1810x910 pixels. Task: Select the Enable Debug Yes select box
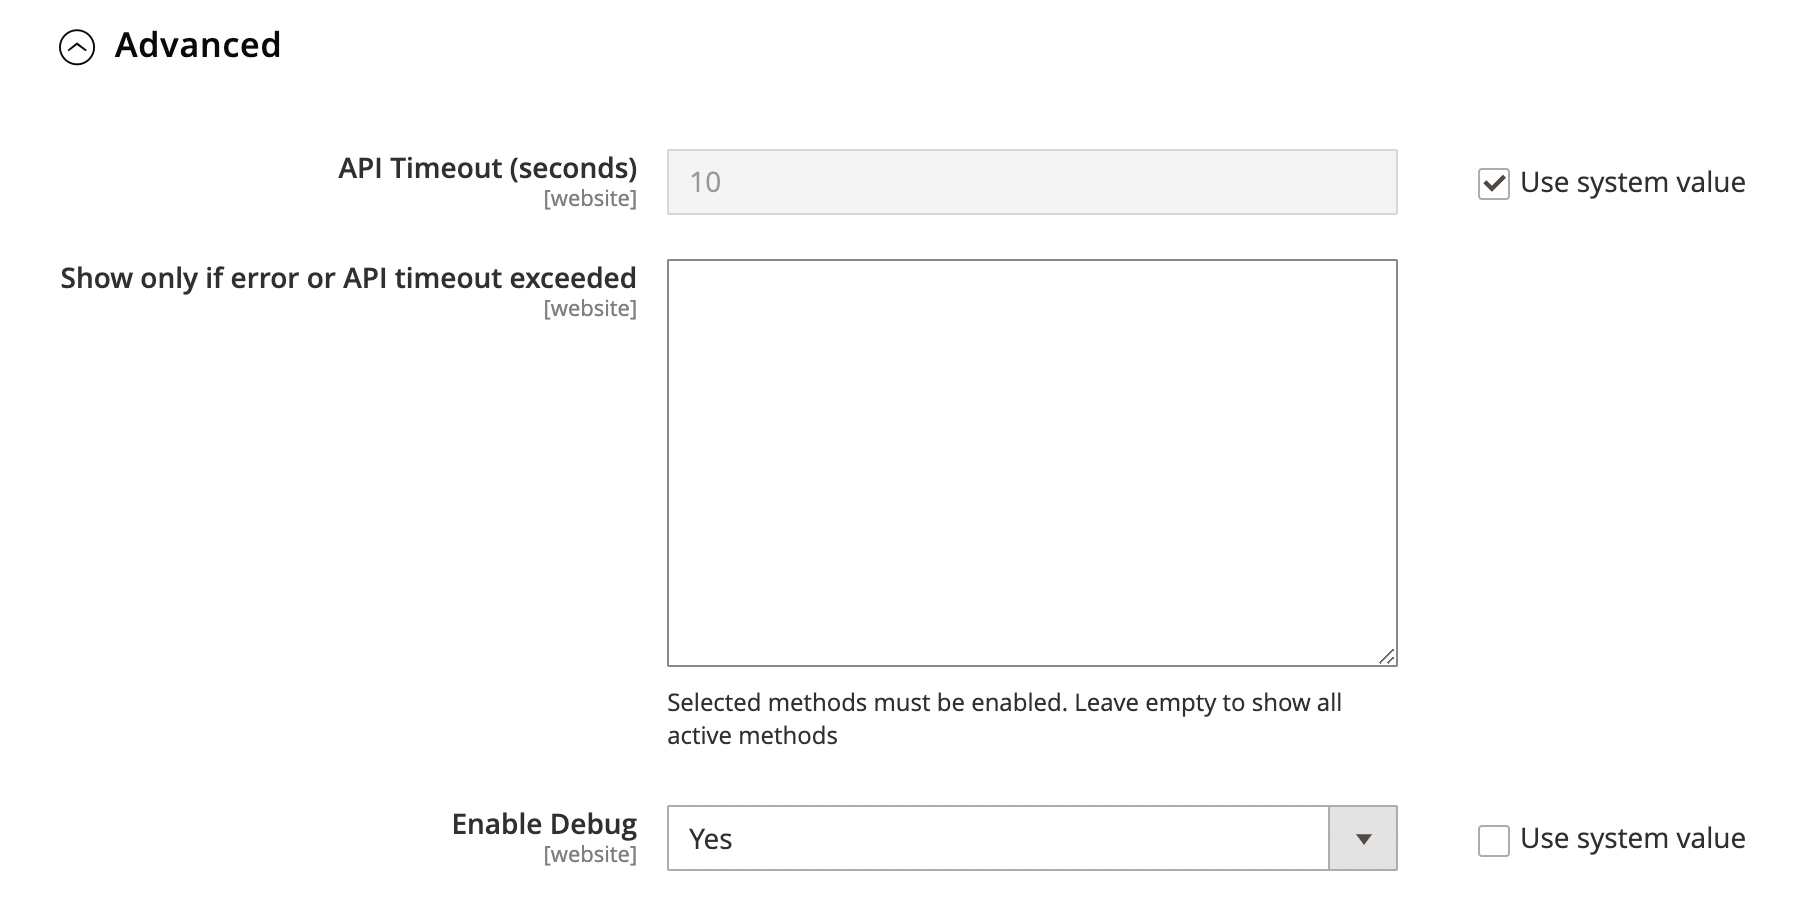tap(1032, 838)
